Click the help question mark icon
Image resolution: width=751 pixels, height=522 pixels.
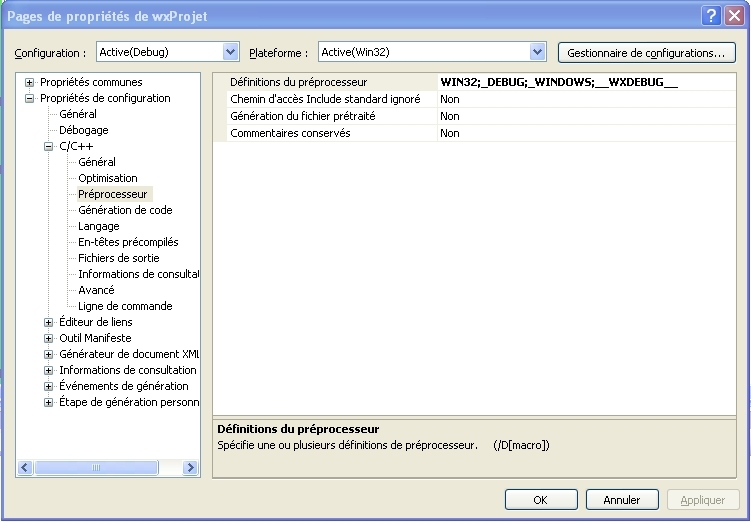710,14
